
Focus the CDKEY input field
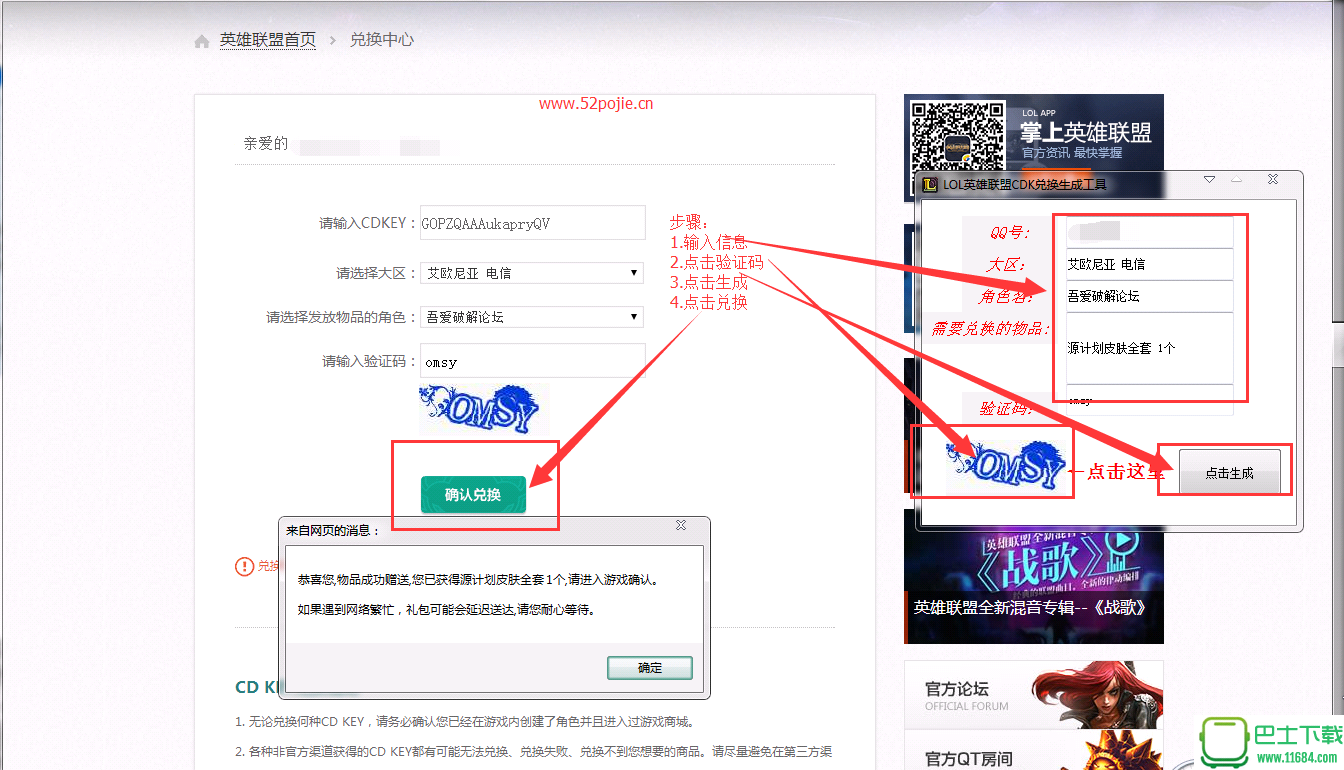point(532,223)
